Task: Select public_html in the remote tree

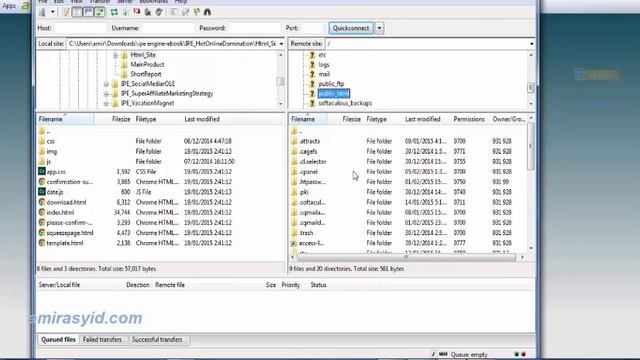Action: point(334,94)
